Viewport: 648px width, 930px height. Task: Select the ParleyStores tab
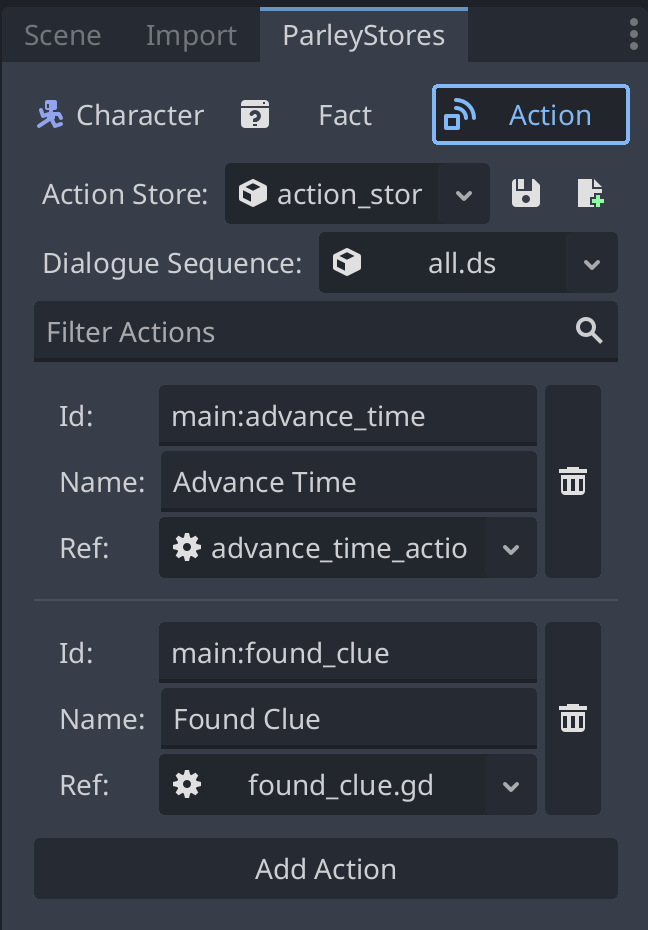[x=364, y=34]
